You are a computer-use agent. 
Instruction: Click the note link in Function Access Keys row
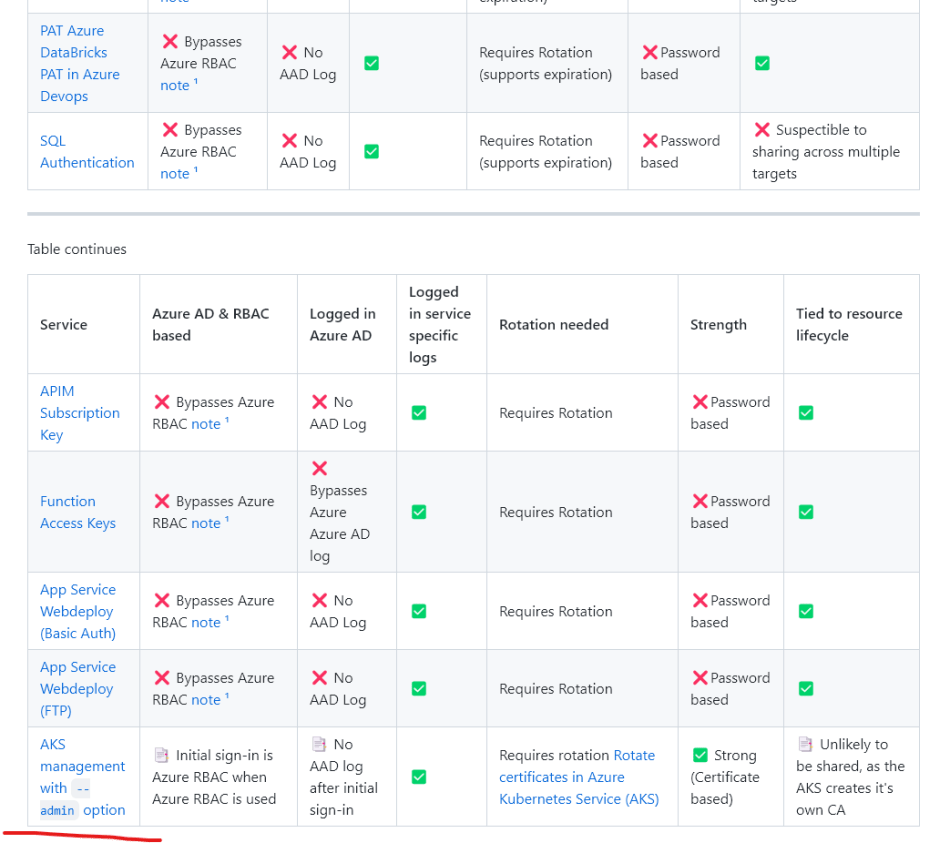click(206, 523)
